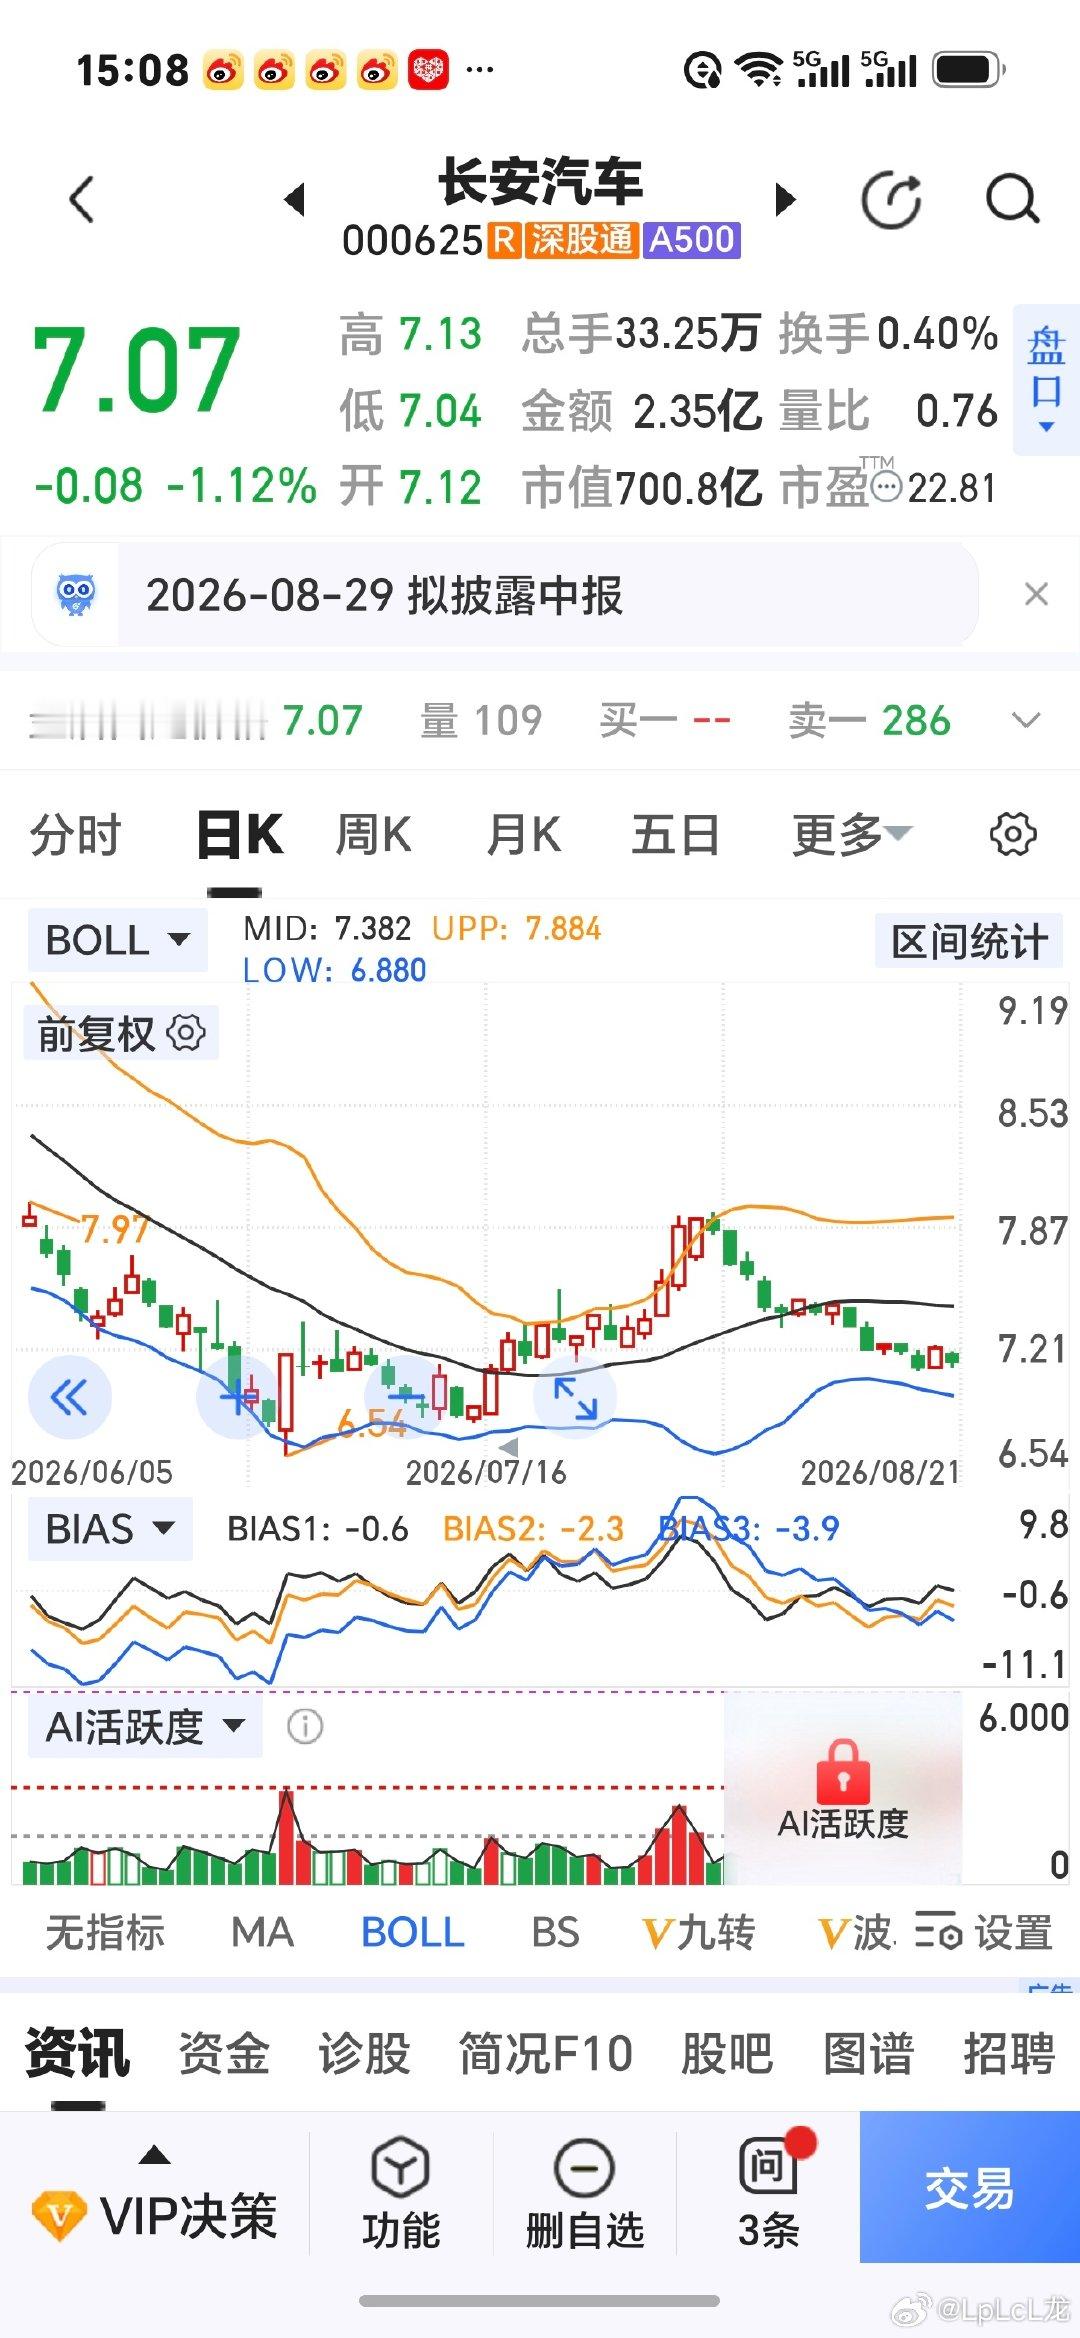Tap the chart crosshair plus button

click(236, 1397)
